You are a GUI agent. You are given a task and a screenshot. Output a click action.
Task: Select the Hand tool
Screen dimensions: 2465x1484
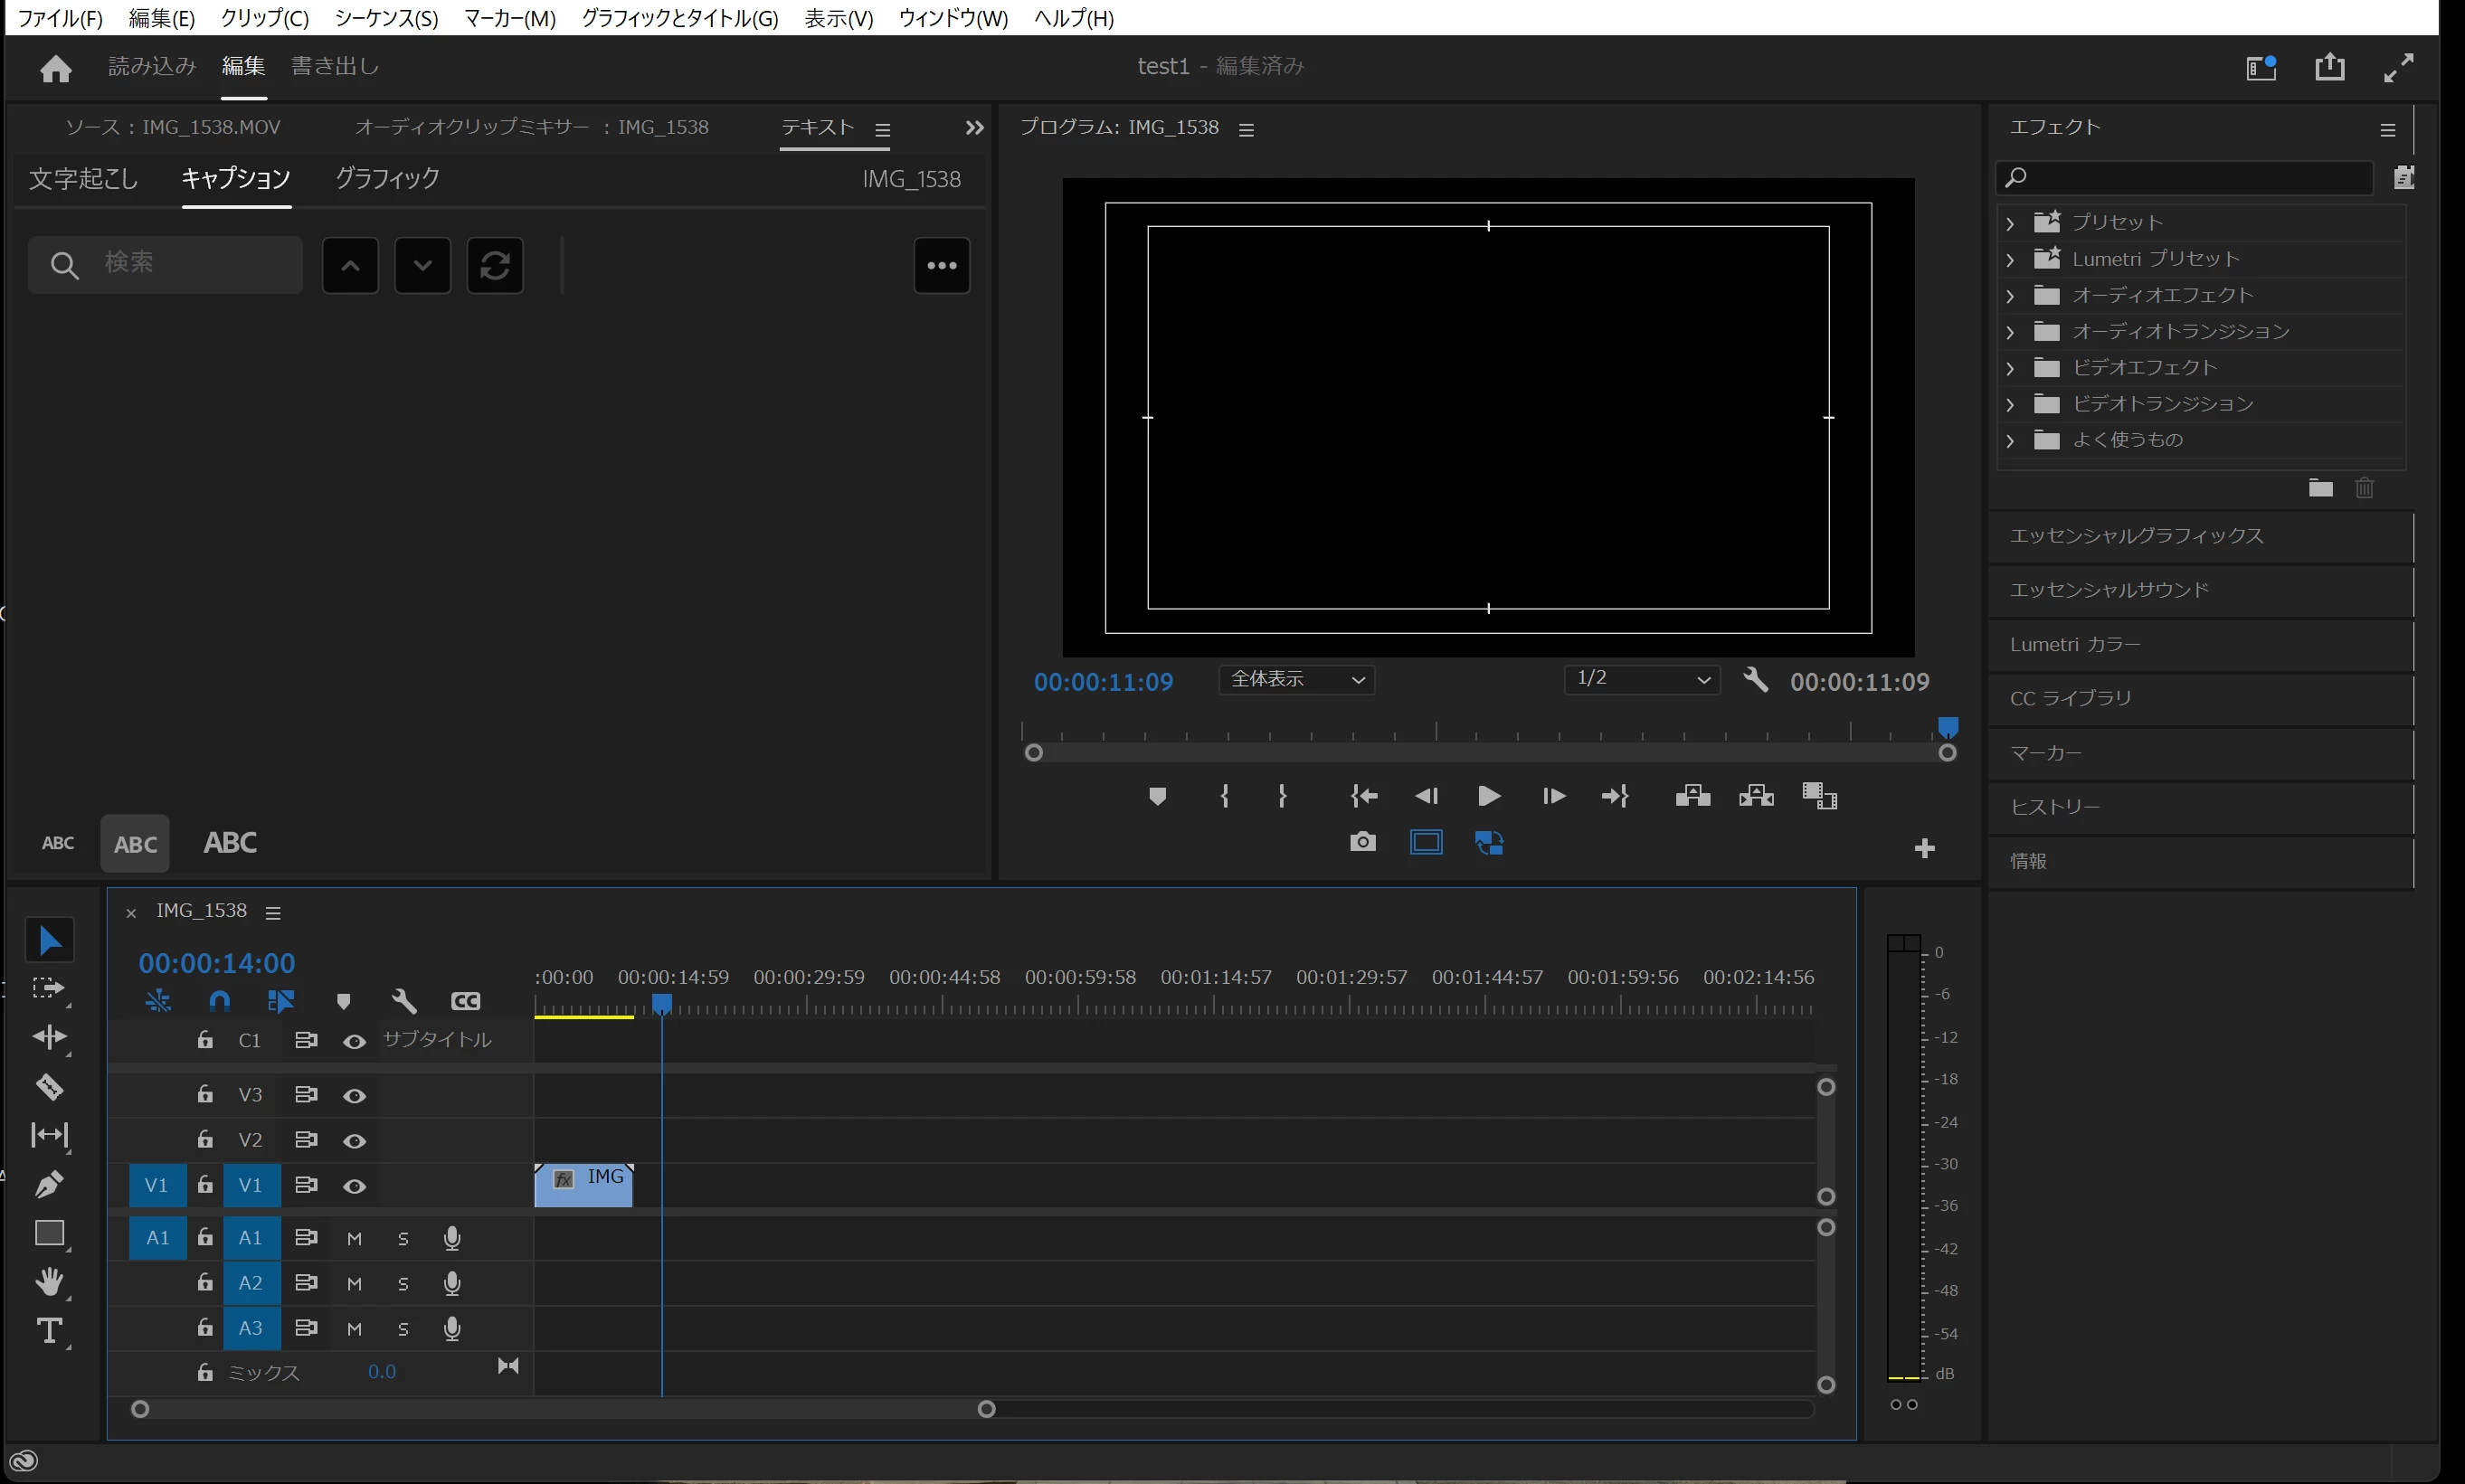click(x=49, y=1282)
